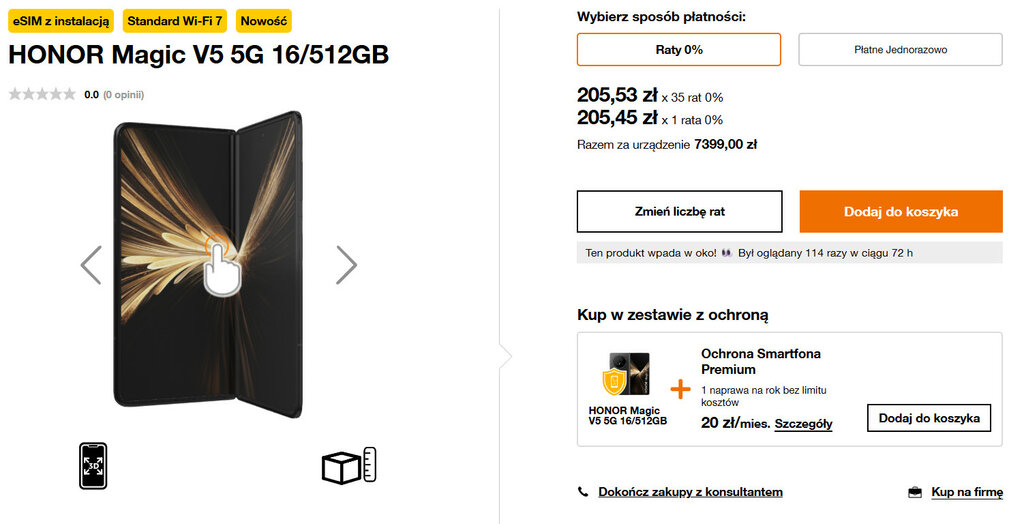Open Szczegóły link for protection plan
This screenshot has height=524, width=1024.
click(803, 424)
